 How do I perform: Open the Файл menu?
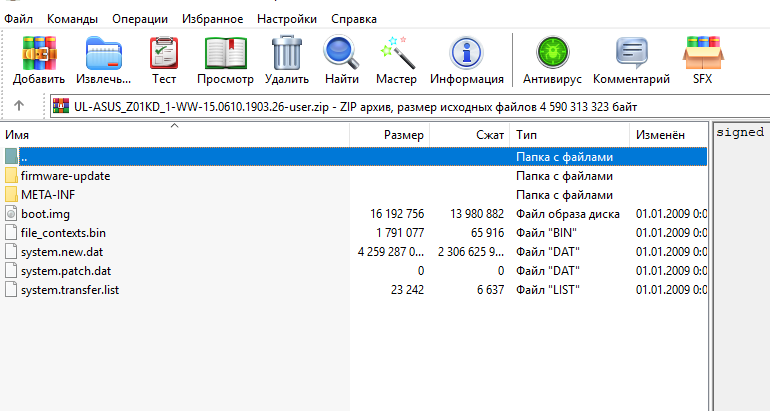tap(19, 19)
